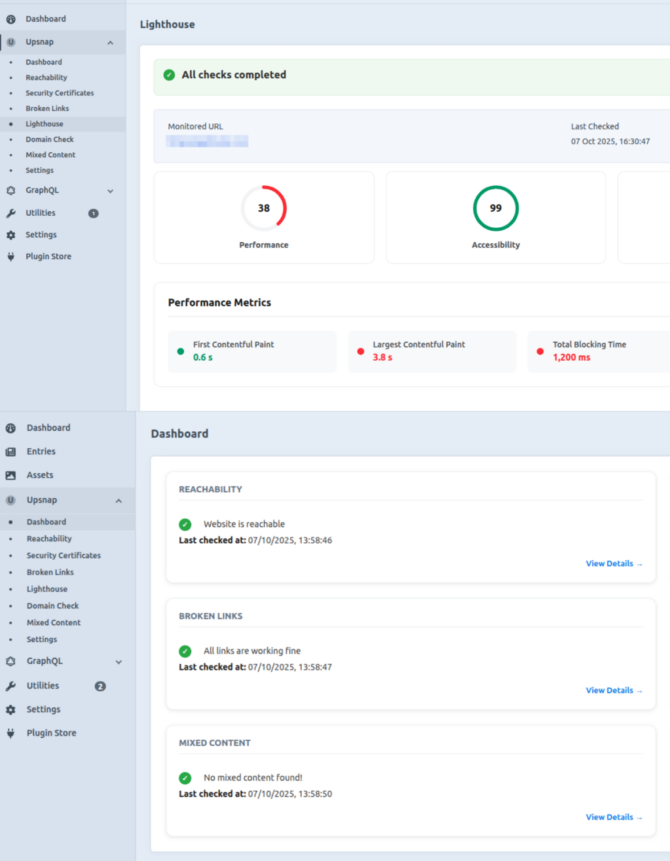The width and height of the screenshot is (670, 861).
Task: Click the green dot by First Contentful Paint
Action: coord(181,351)
